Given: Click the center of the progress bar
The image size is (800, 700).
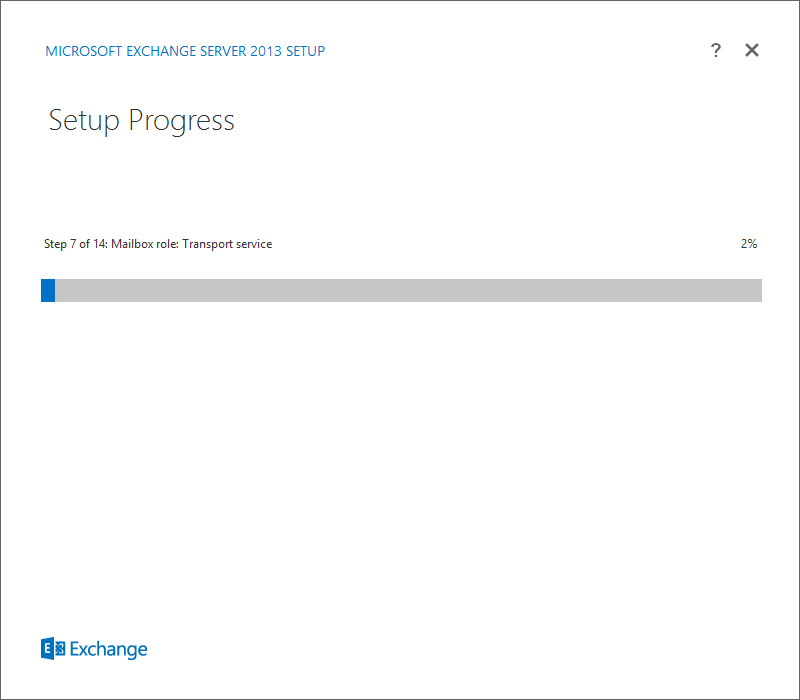Looking at the screenshot, I should point(401,290).
